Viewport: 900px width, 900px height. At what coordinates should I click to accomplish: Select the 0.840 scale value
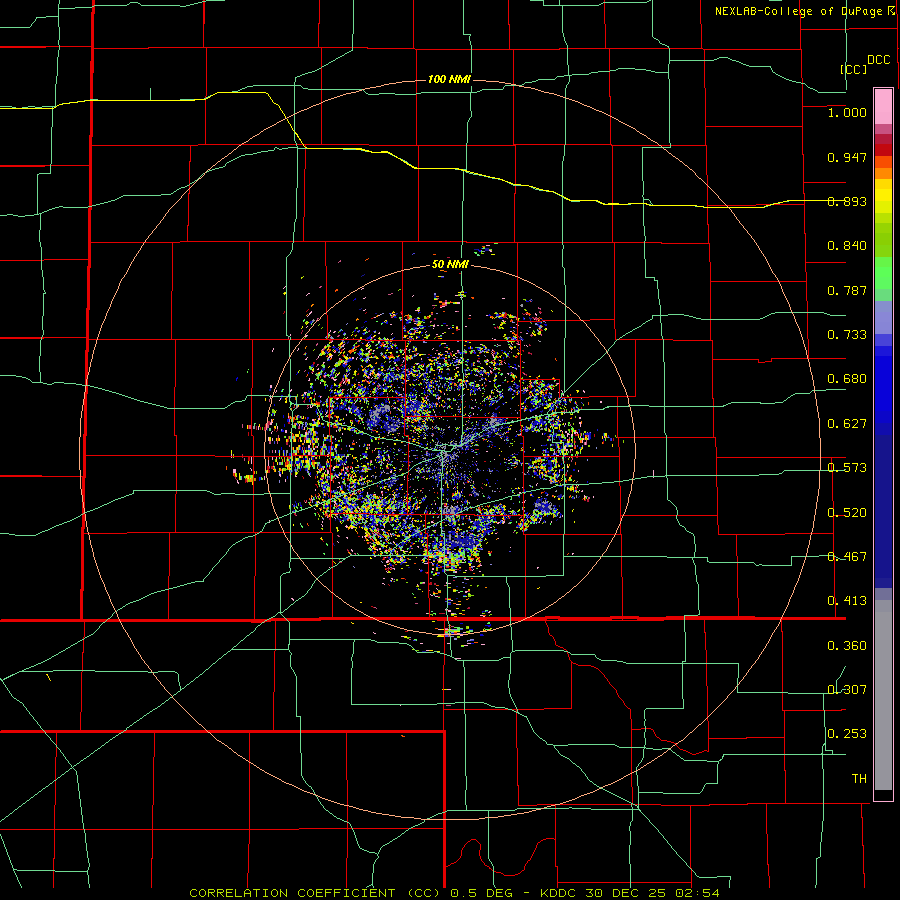(847, 246)
